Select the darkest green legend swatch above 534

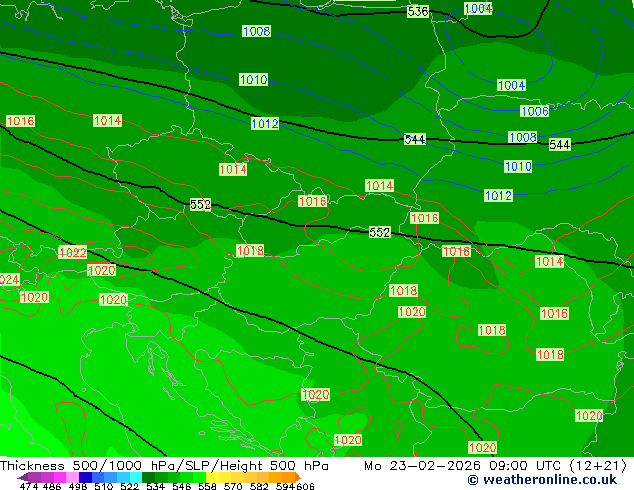point(148,477)
